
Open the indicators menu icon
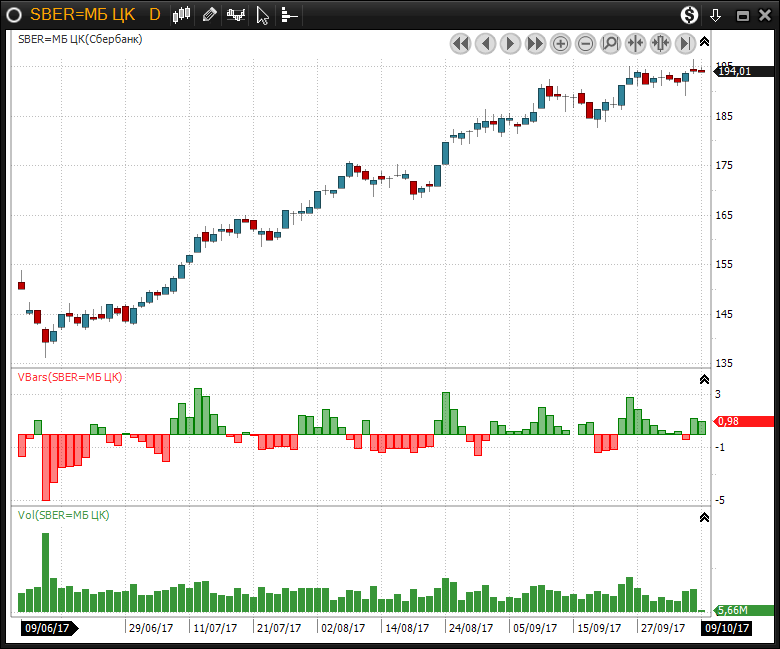click(236, 15)
